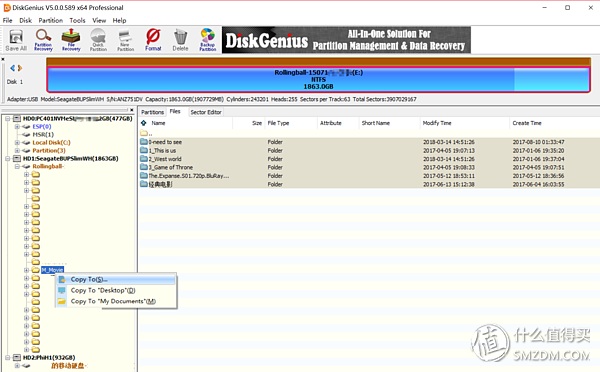Click the Save All toolbar icon
Screen dimensions: 600x372
[x=16, y=40]
